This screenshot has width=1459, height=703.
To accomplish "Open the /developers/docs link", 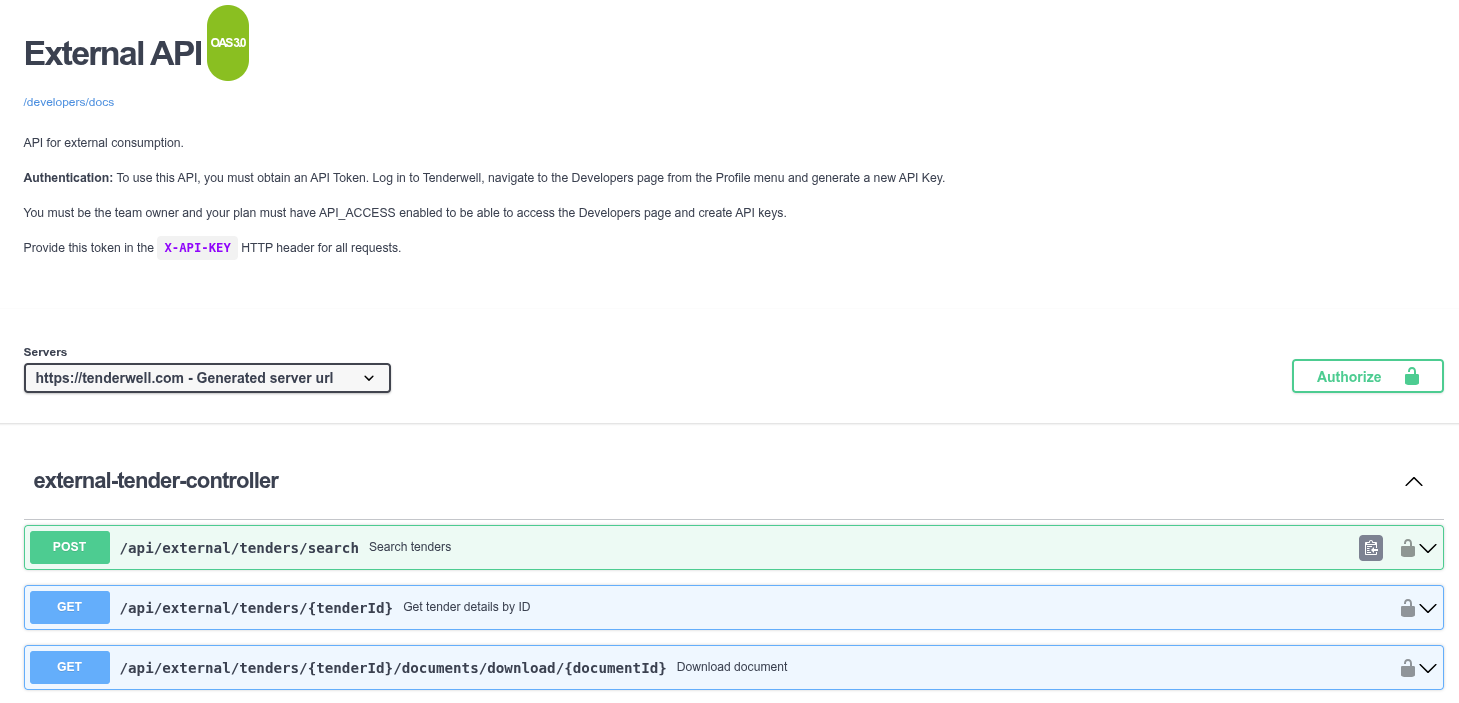I will 68,102.
